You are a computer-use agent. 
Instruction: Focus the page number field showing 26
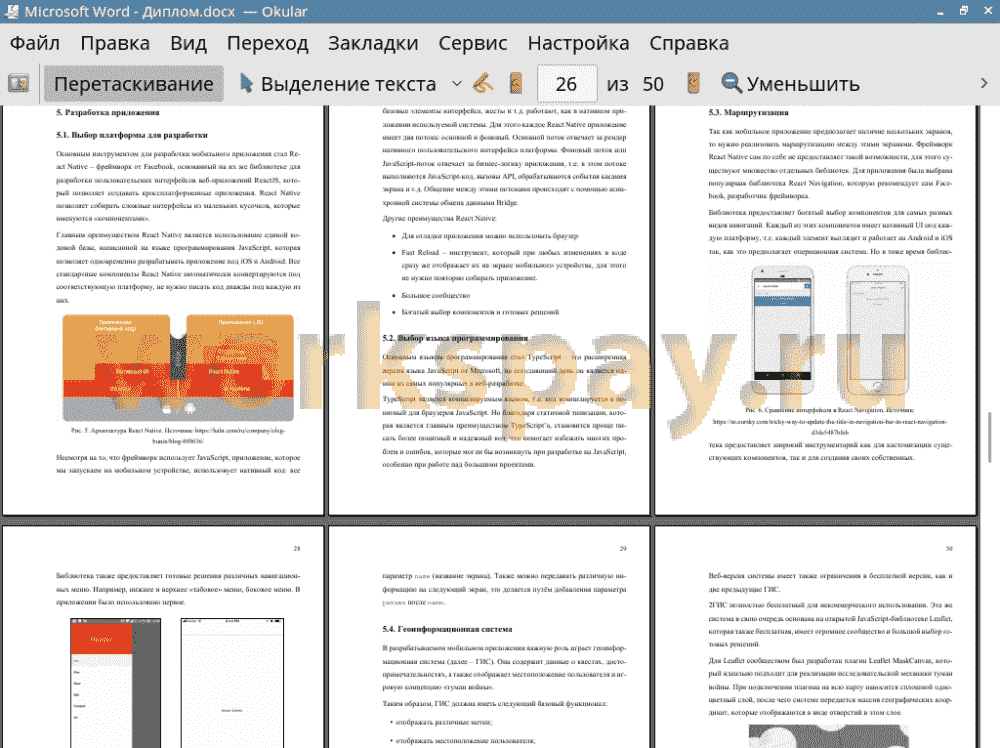[567, 84]
